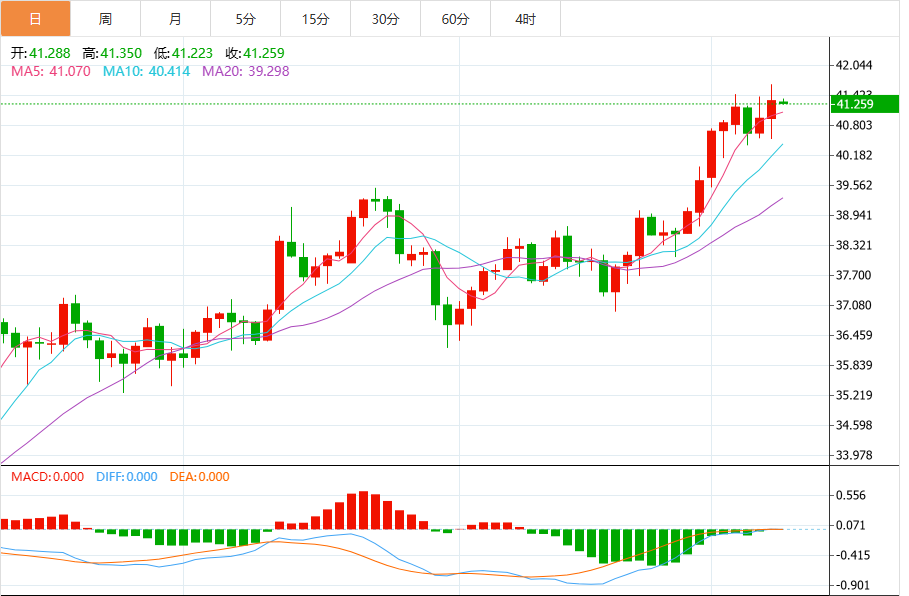The image size is (909, 596).
Task: Click the green 41.259 current price tag
Action: coord(864,104)
